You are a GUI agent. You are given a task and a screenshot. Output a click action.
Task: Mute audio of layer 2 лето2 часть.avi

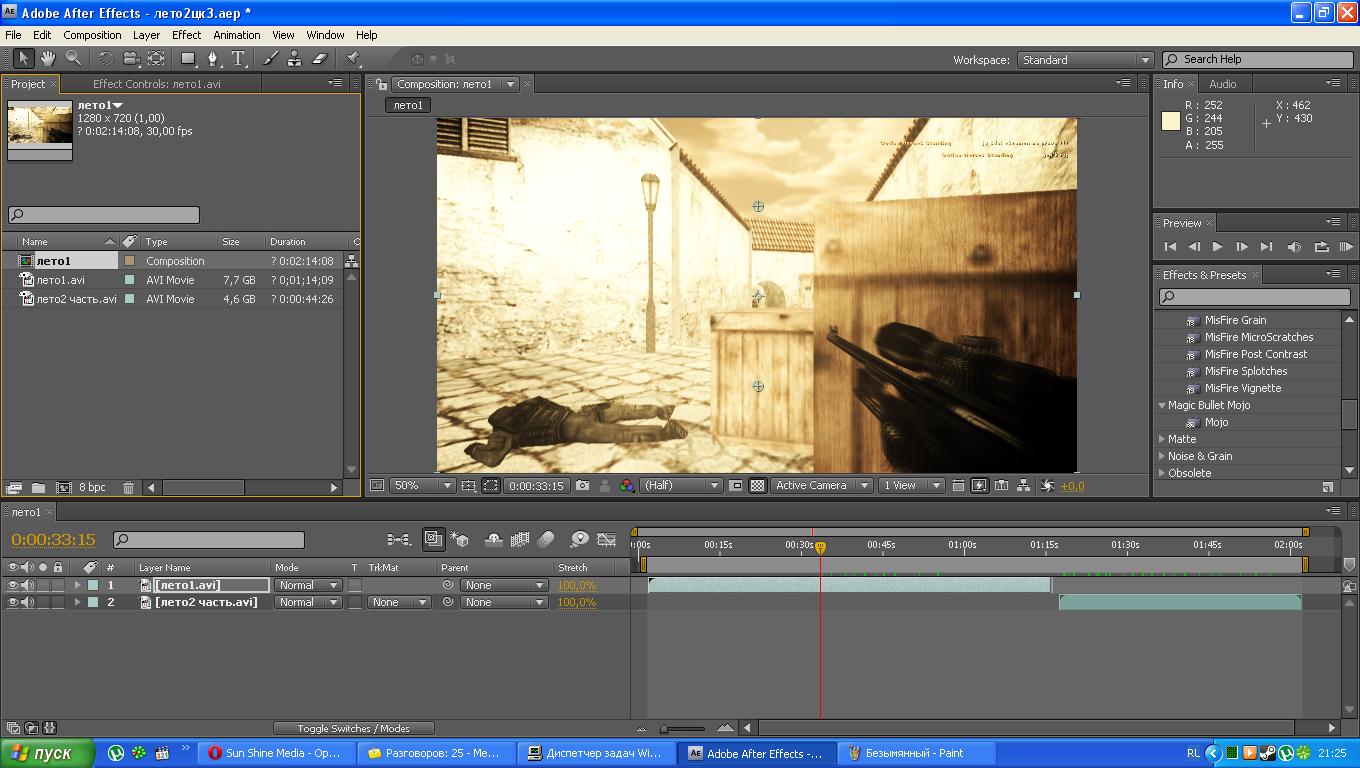coord(28,602)
